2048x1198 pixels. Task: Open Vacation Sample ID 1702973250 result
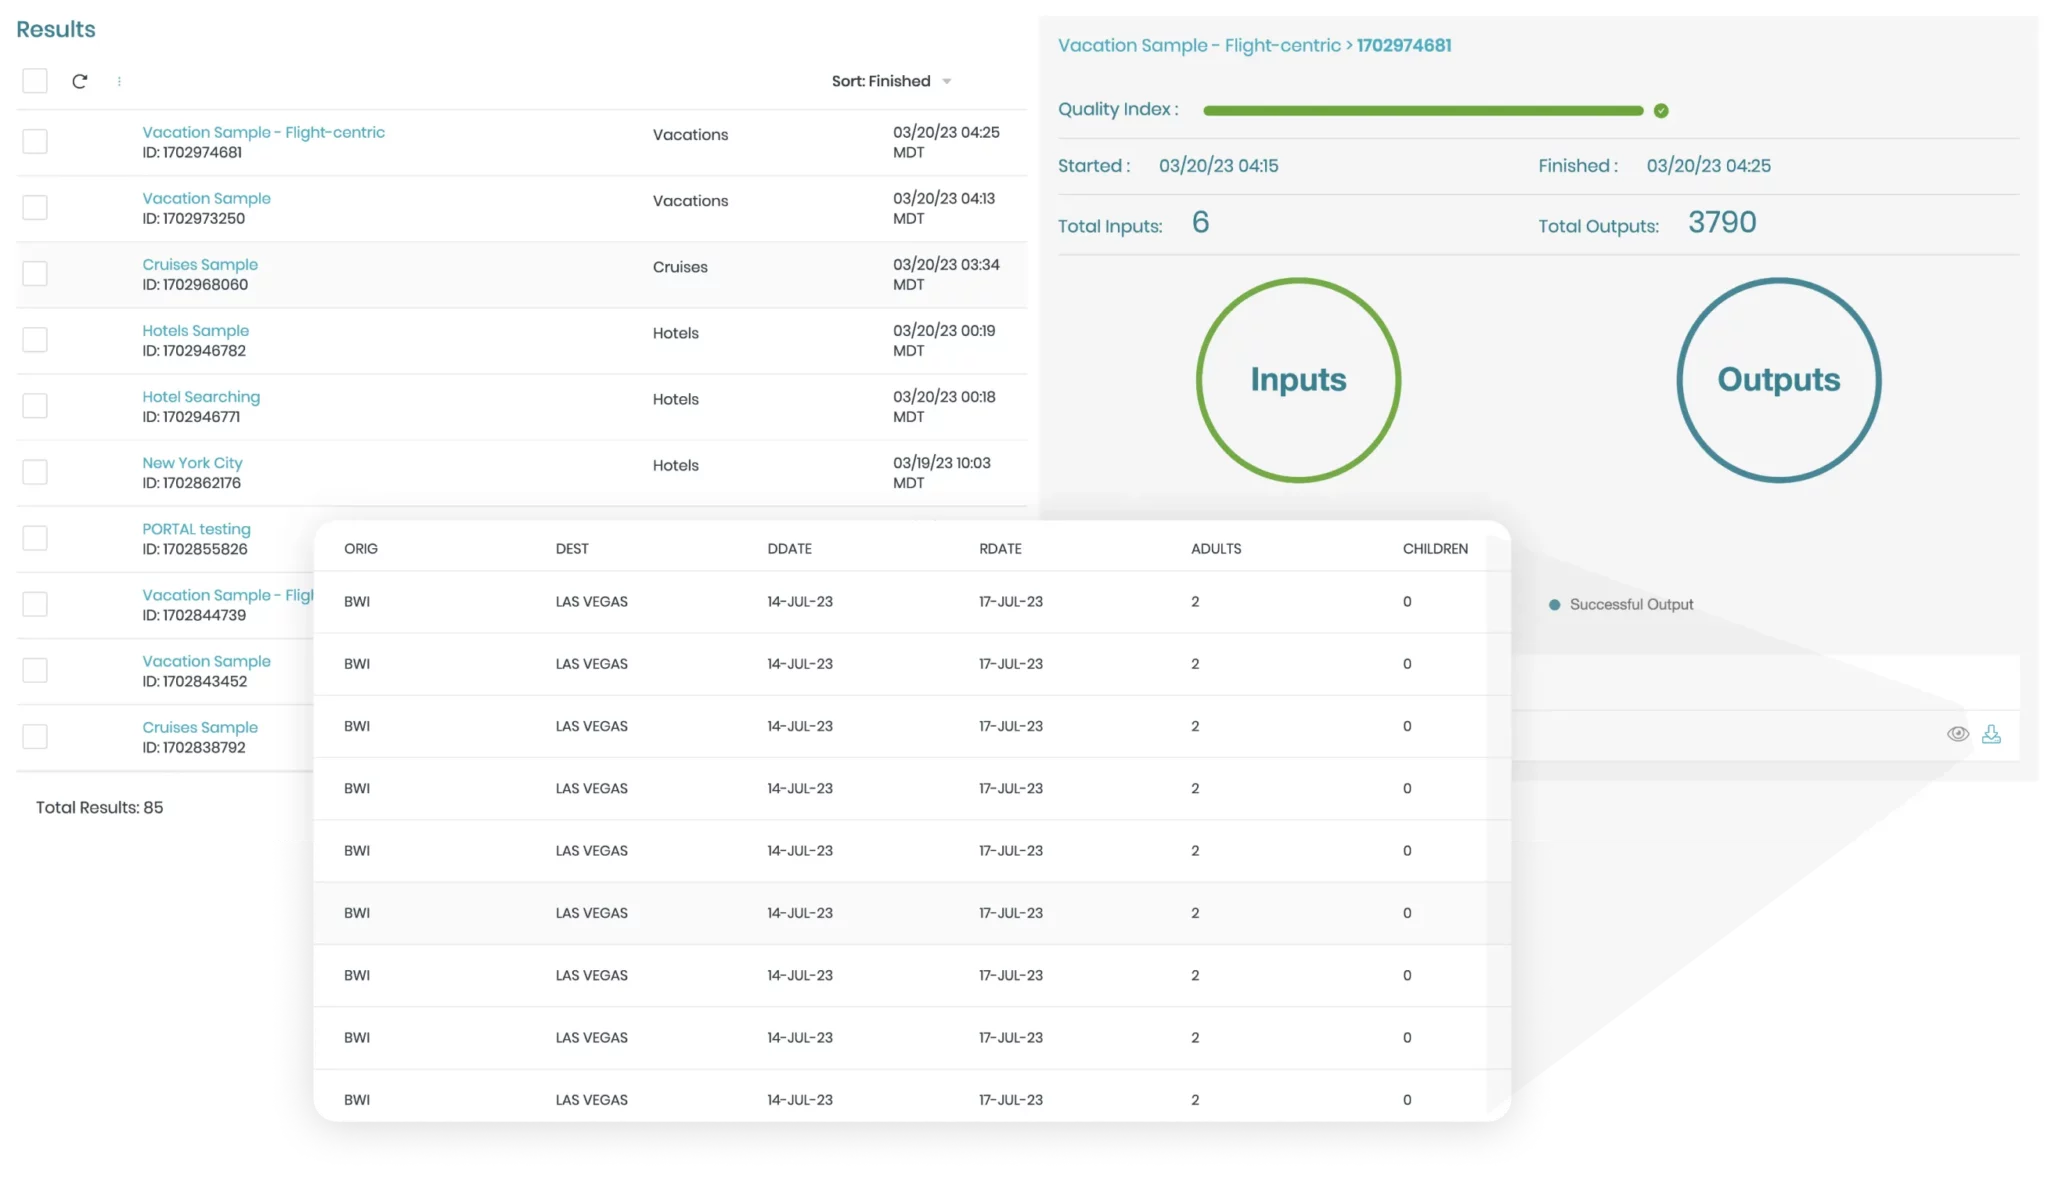[206, 198]
